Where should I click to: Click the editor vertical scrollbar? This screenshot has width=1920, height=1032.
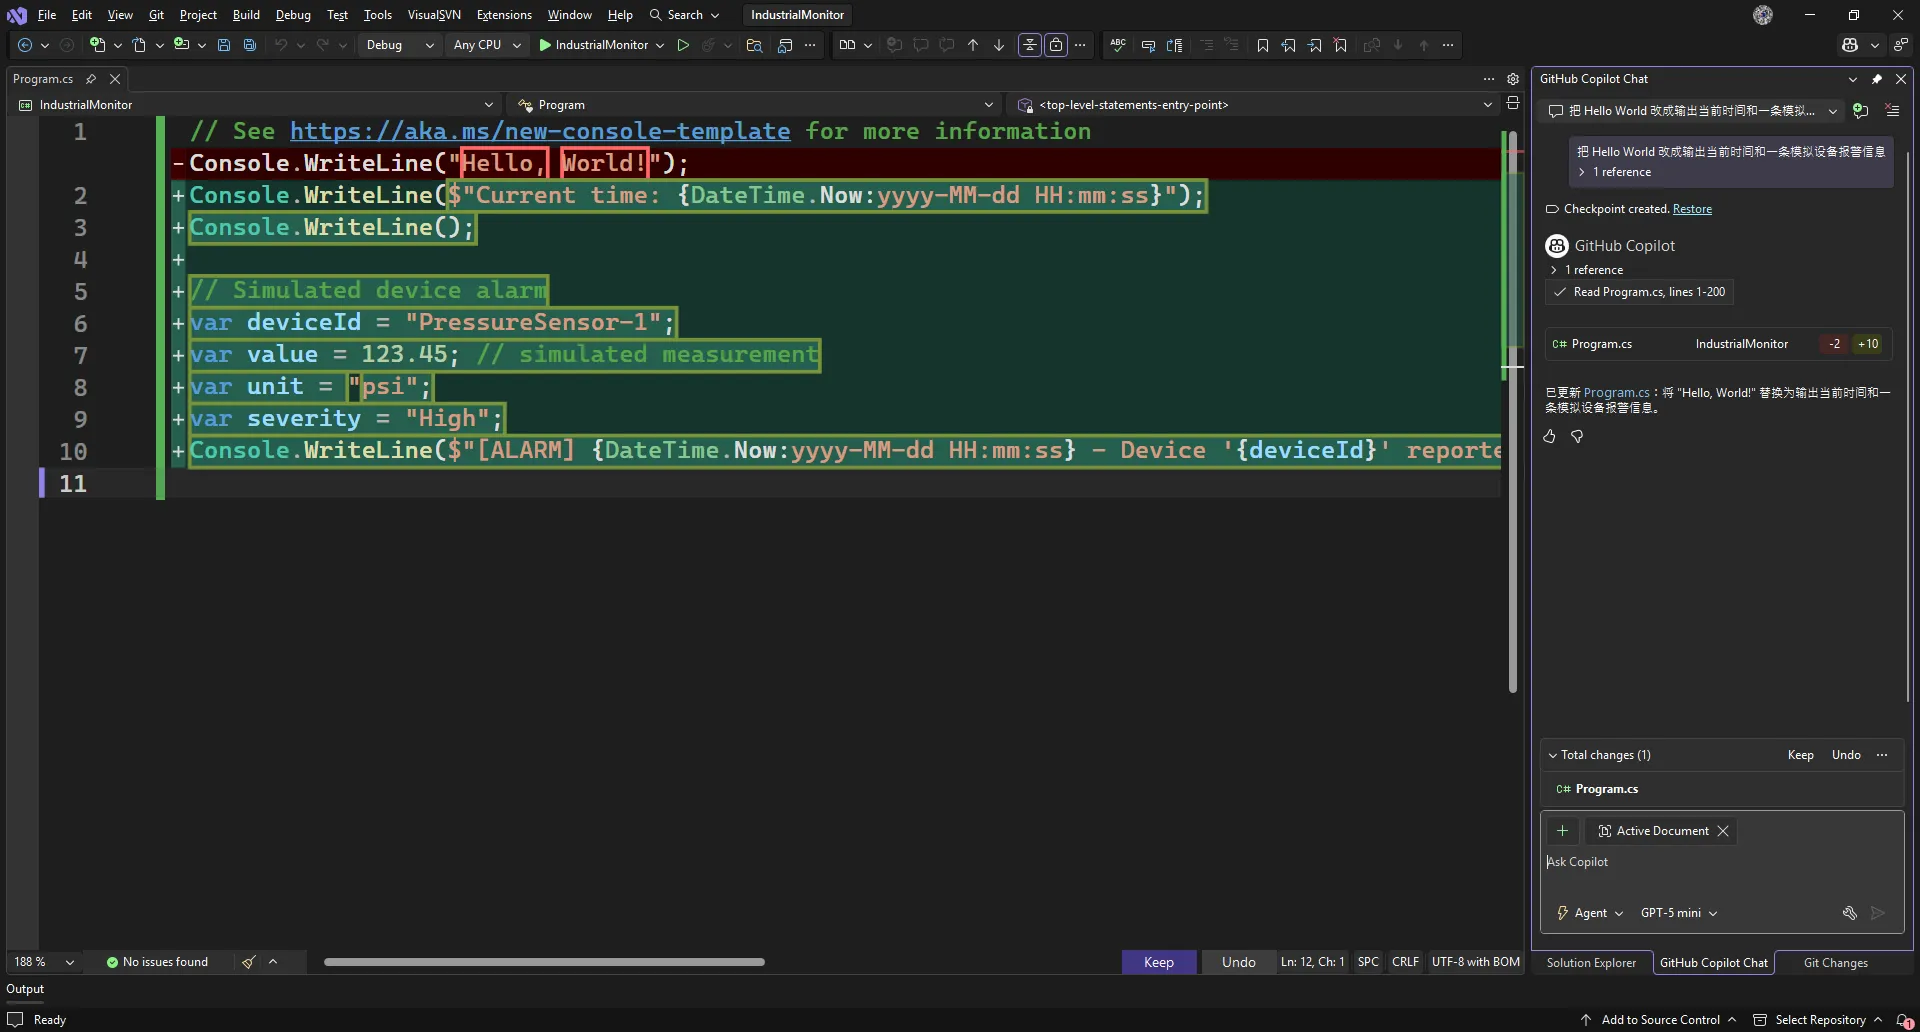1513,411
